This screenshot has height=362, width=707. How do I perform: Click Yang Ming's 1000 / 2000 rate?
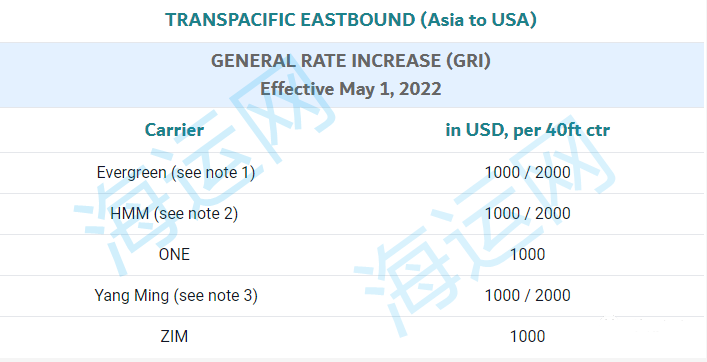tap(528, 295)
